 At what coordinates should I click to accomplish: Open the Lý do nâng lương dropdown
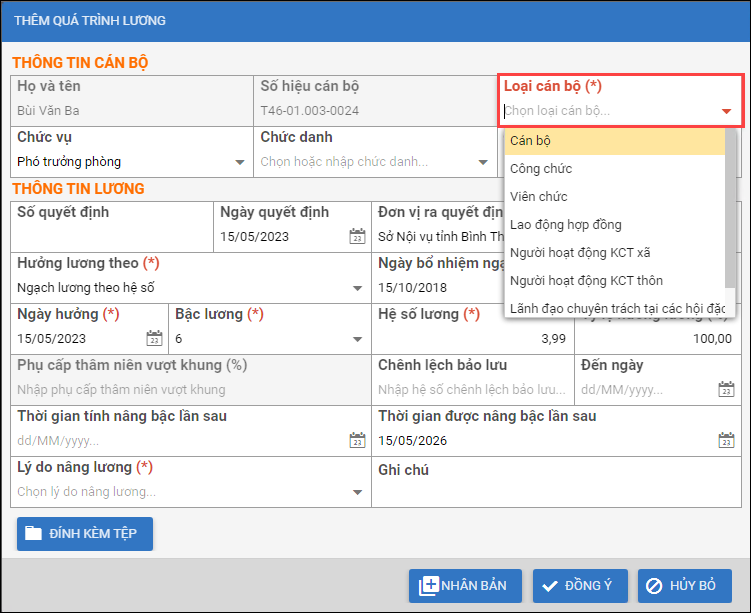click(358, 492)
